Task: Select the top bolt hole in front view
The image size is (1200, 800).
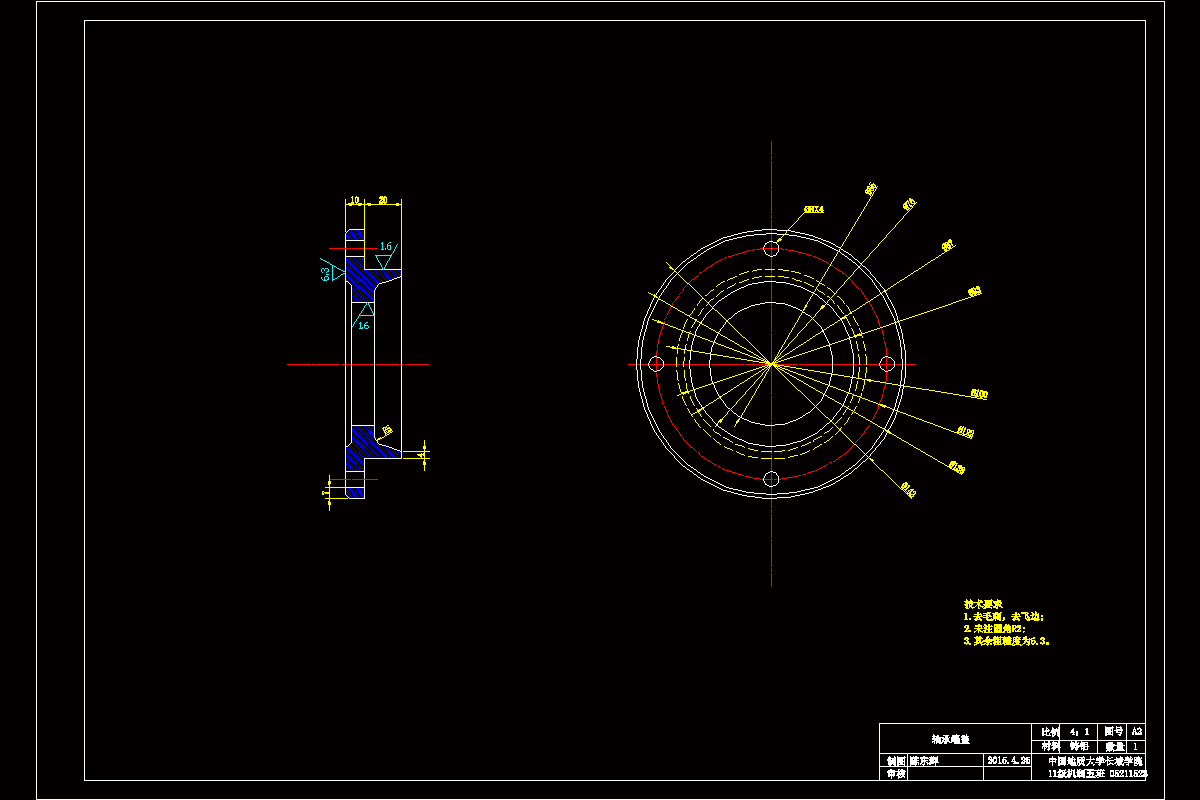Action: 771,248
